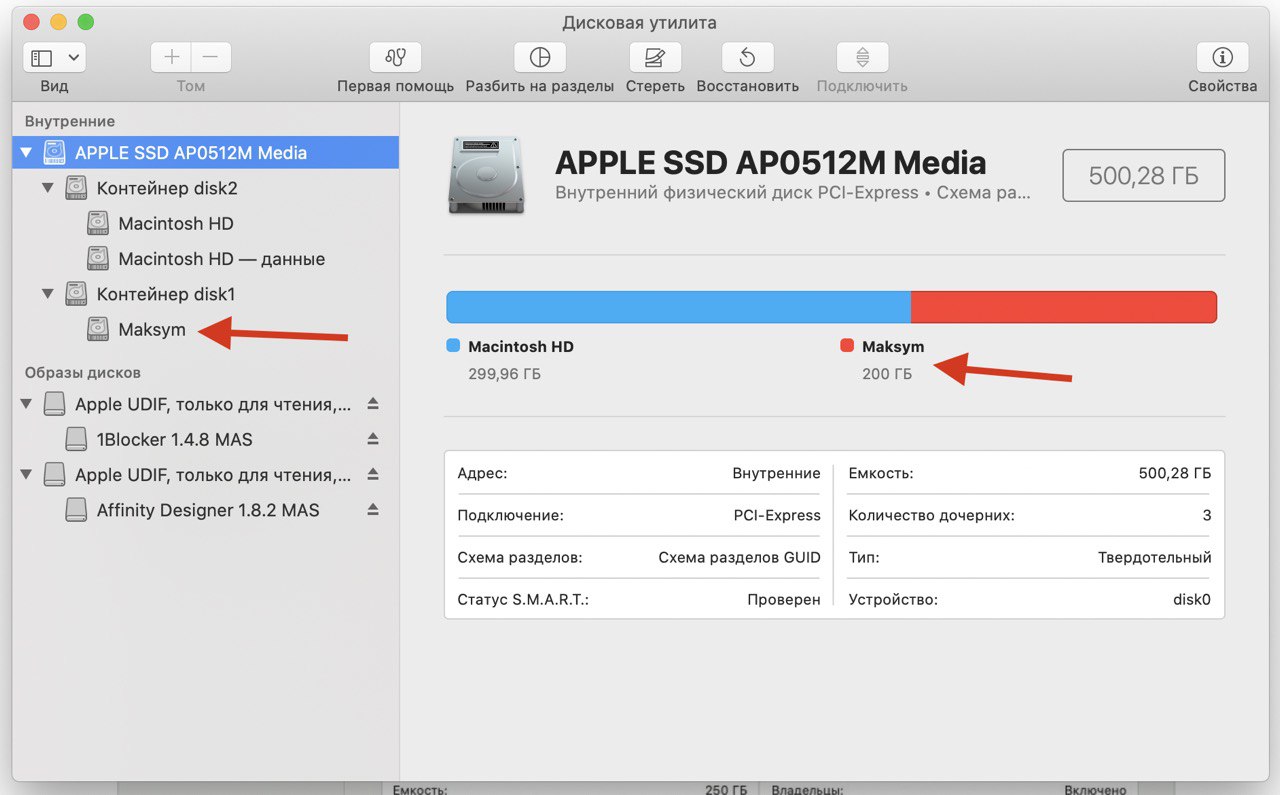Open the Info properties button

coord(1222,57)
